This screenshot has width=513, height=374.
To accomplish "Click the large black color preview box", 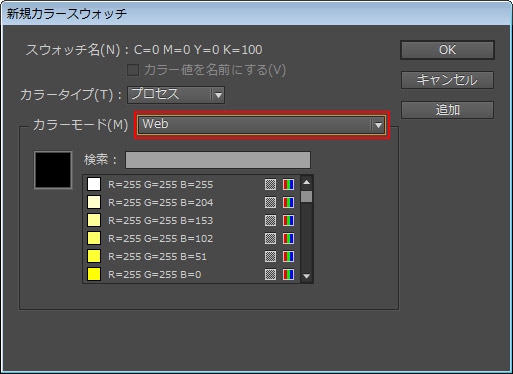I will (x=53, y=170).
